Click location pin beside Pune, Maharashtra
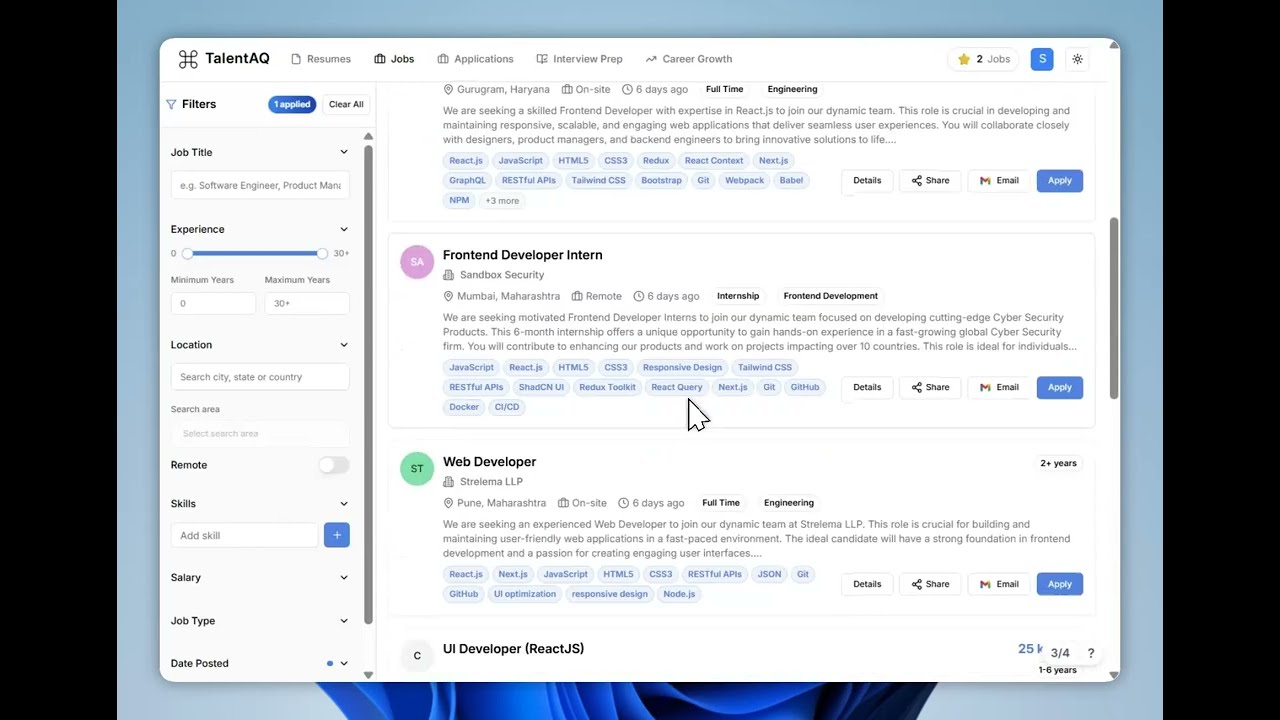 pyautogui.click(x=449, y=503)
